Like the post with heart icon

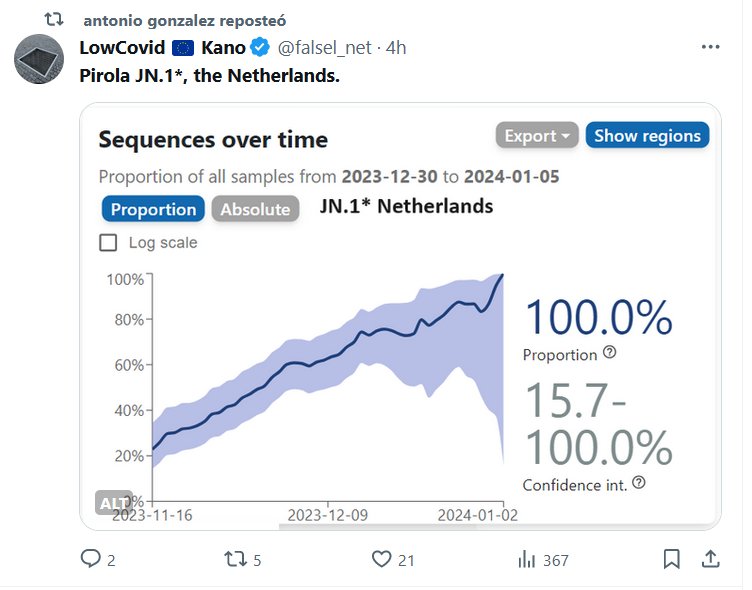point(381,560)
